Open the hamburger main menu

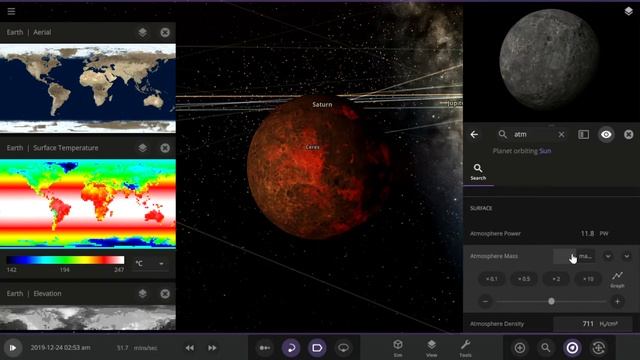(x=11, y=11)
